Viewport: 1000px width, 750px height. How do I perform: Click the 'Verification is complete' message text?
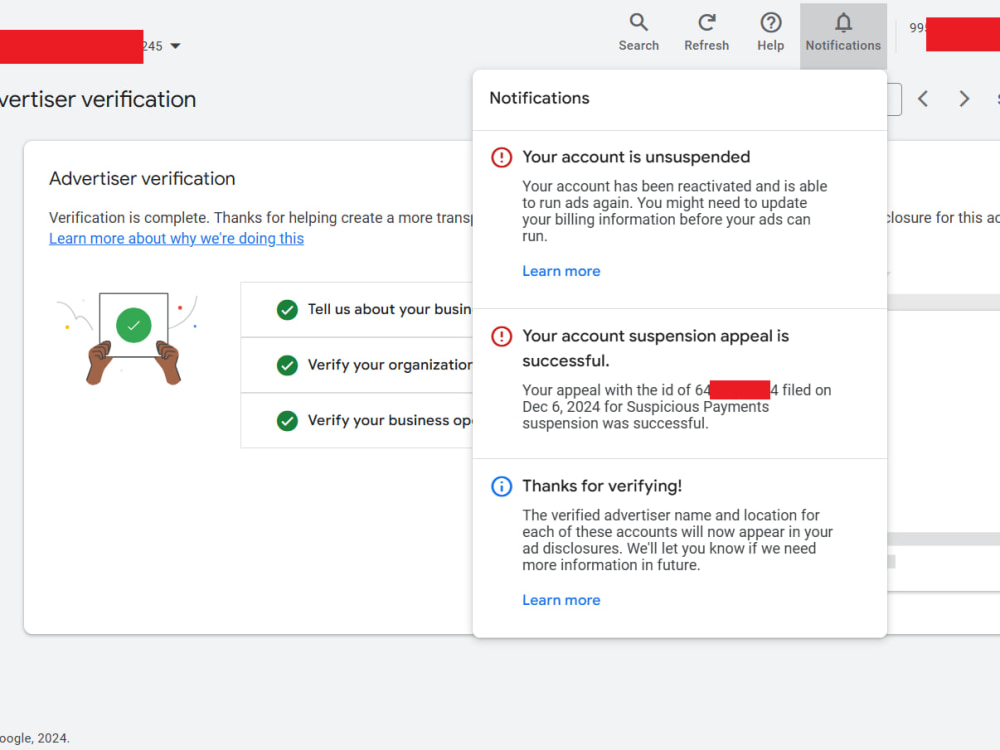point(260,217)
